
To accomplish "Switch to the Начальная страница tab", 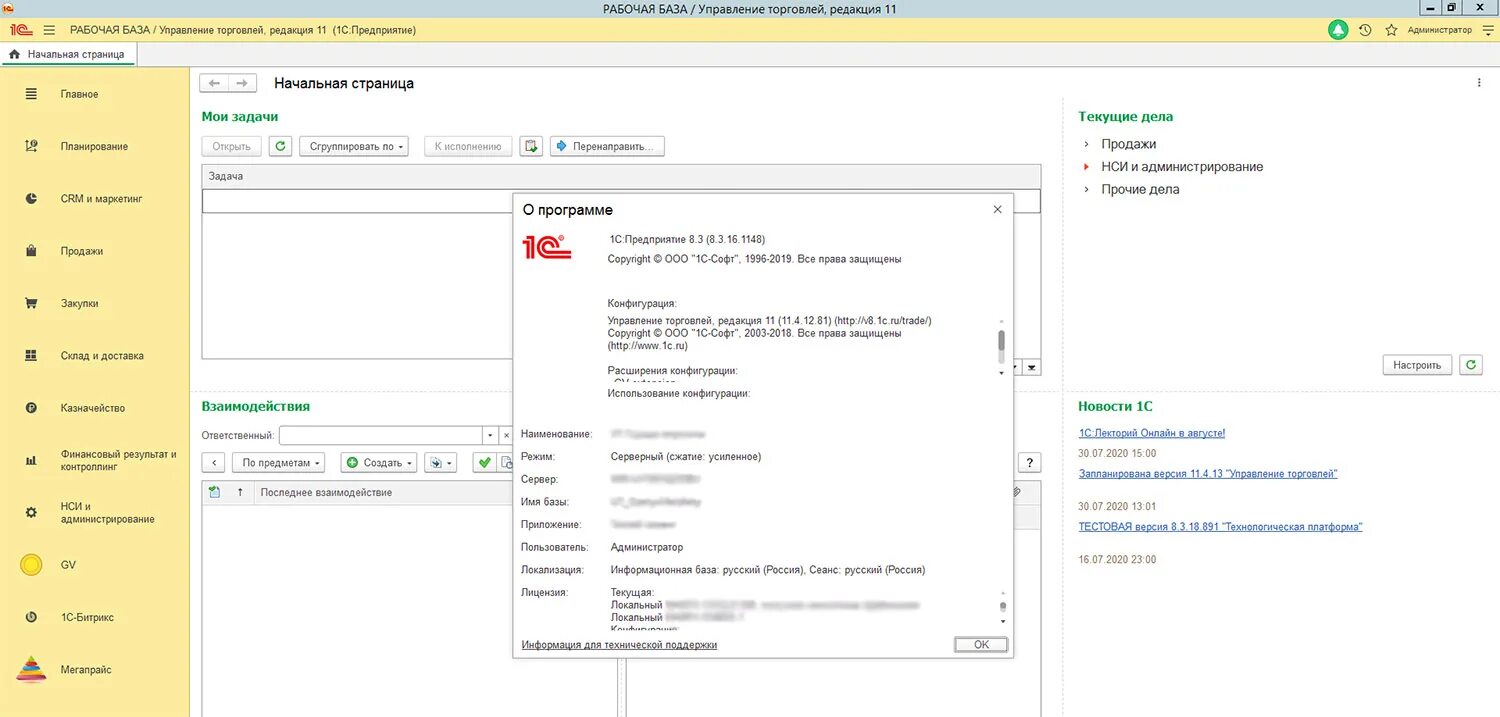I will pos(68,54).
